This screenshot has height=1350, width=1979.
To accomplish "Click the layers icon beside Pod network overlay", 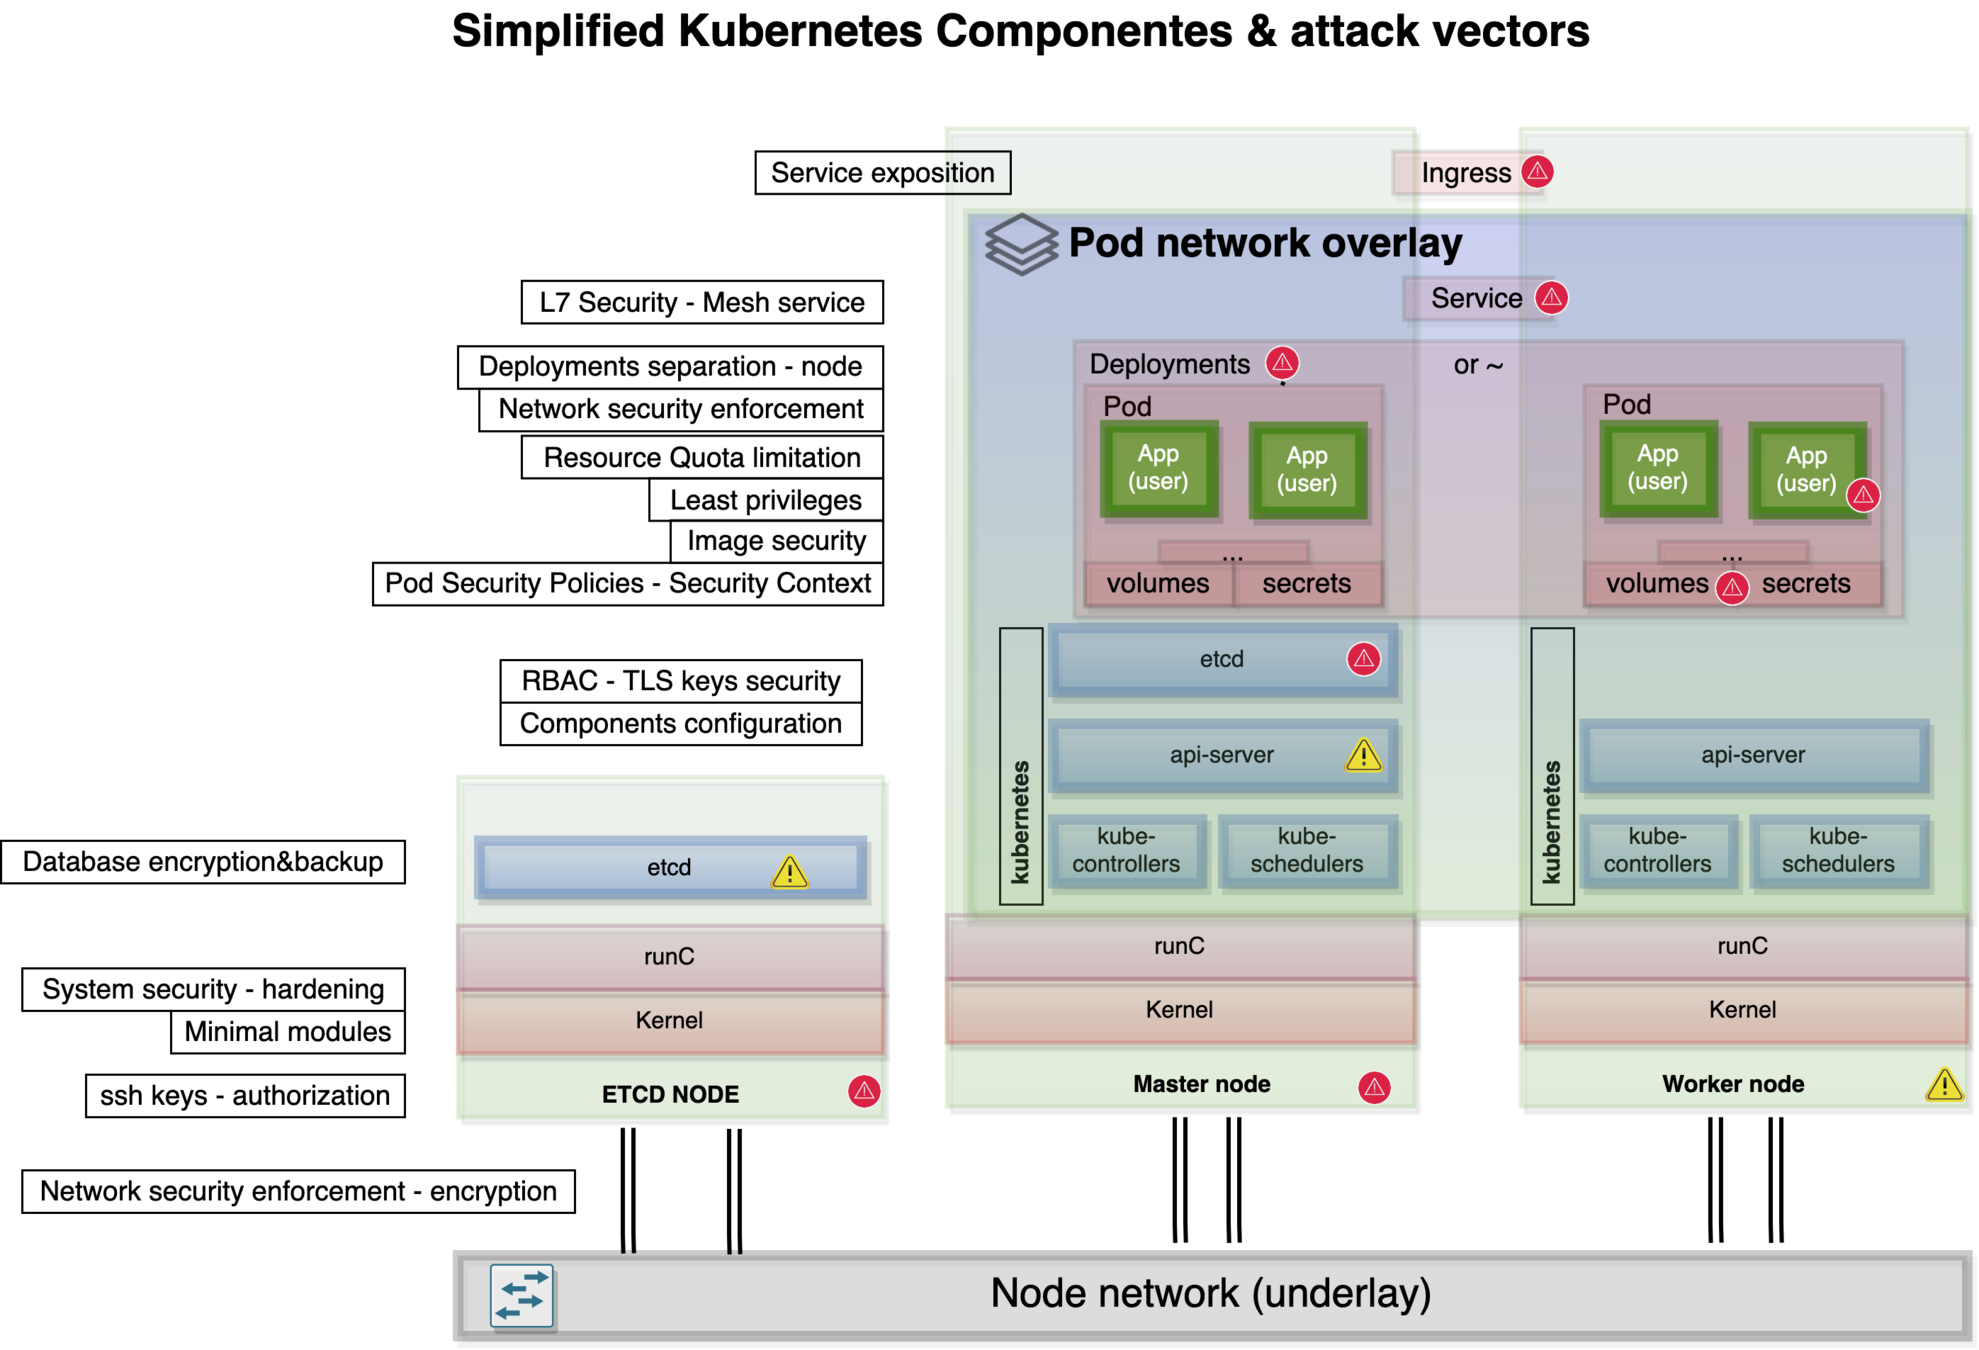I will (1020, 244).
